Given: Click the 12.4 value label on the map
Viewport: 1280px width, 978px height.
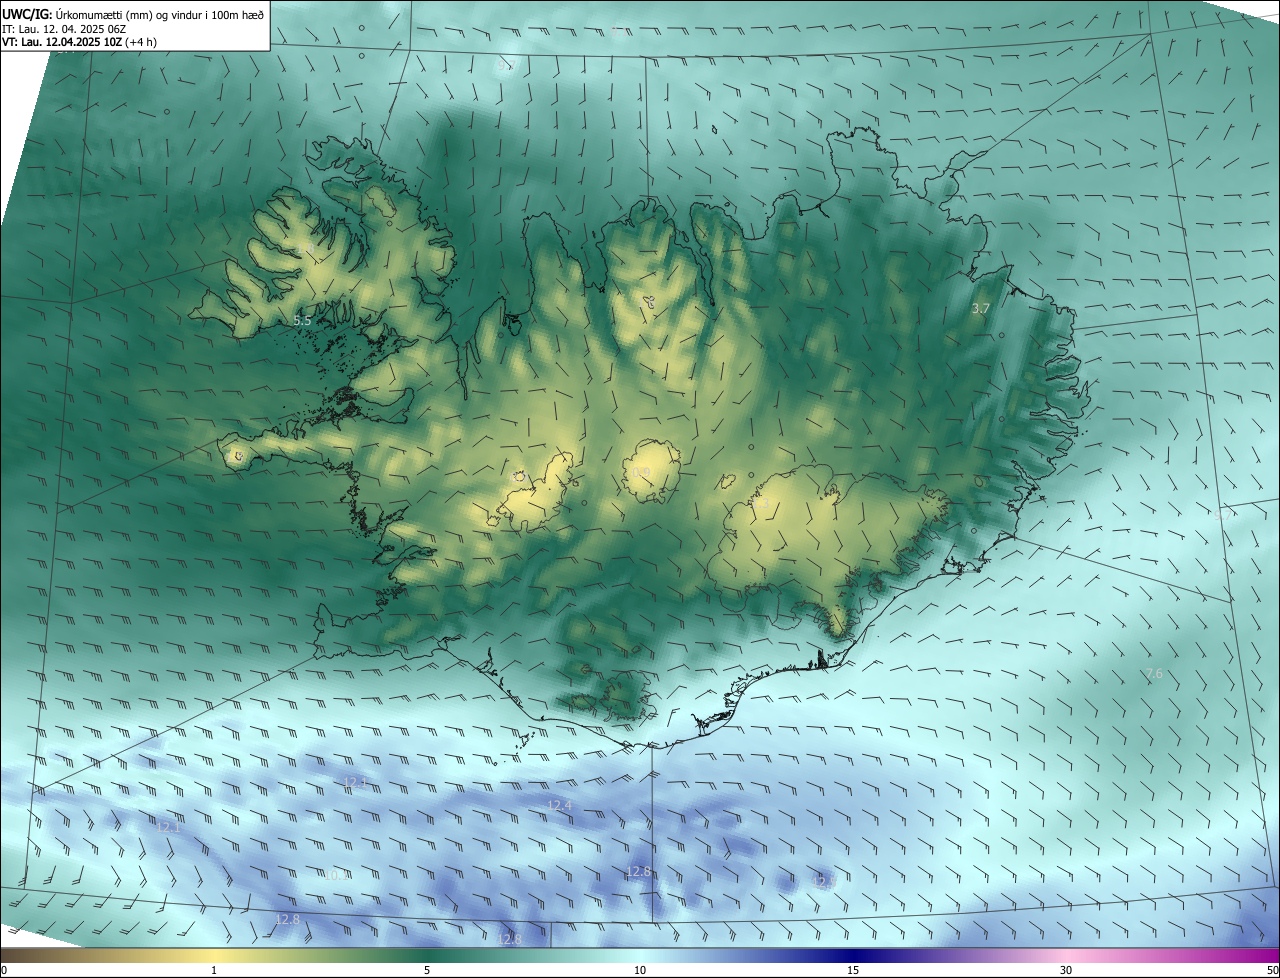Looking at the screenshot, I should [x=559, y=805].
